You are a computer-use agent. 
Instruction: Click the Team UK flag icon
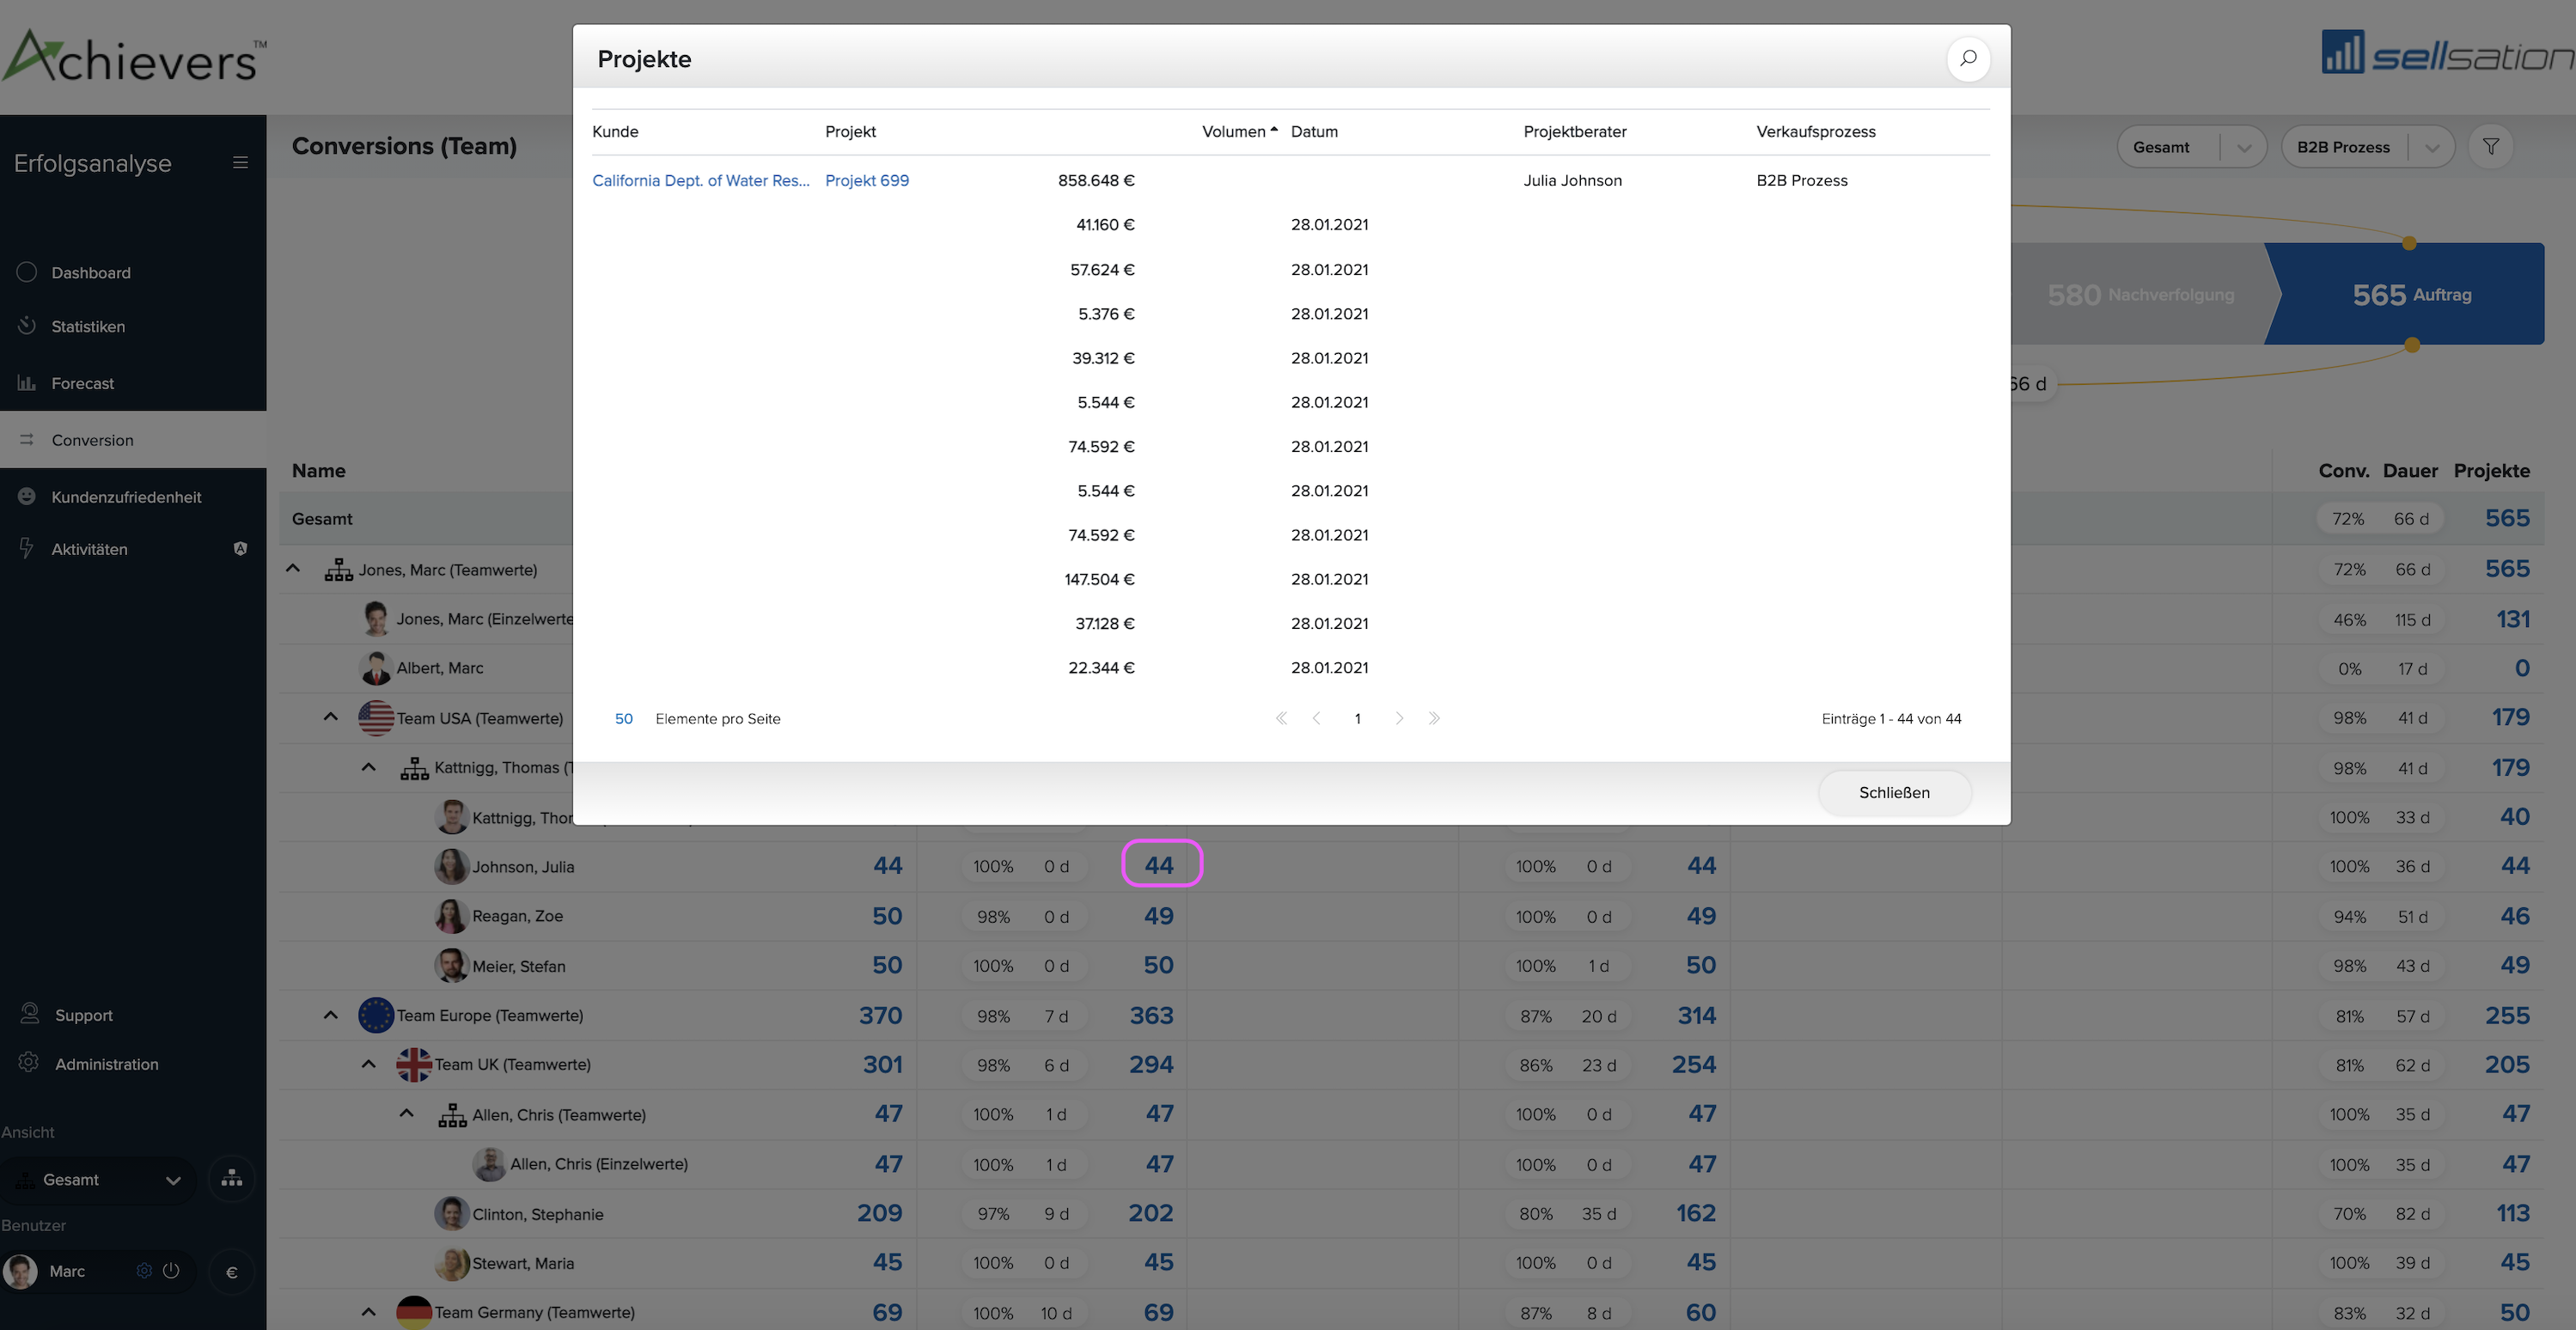coord(413,1064)
